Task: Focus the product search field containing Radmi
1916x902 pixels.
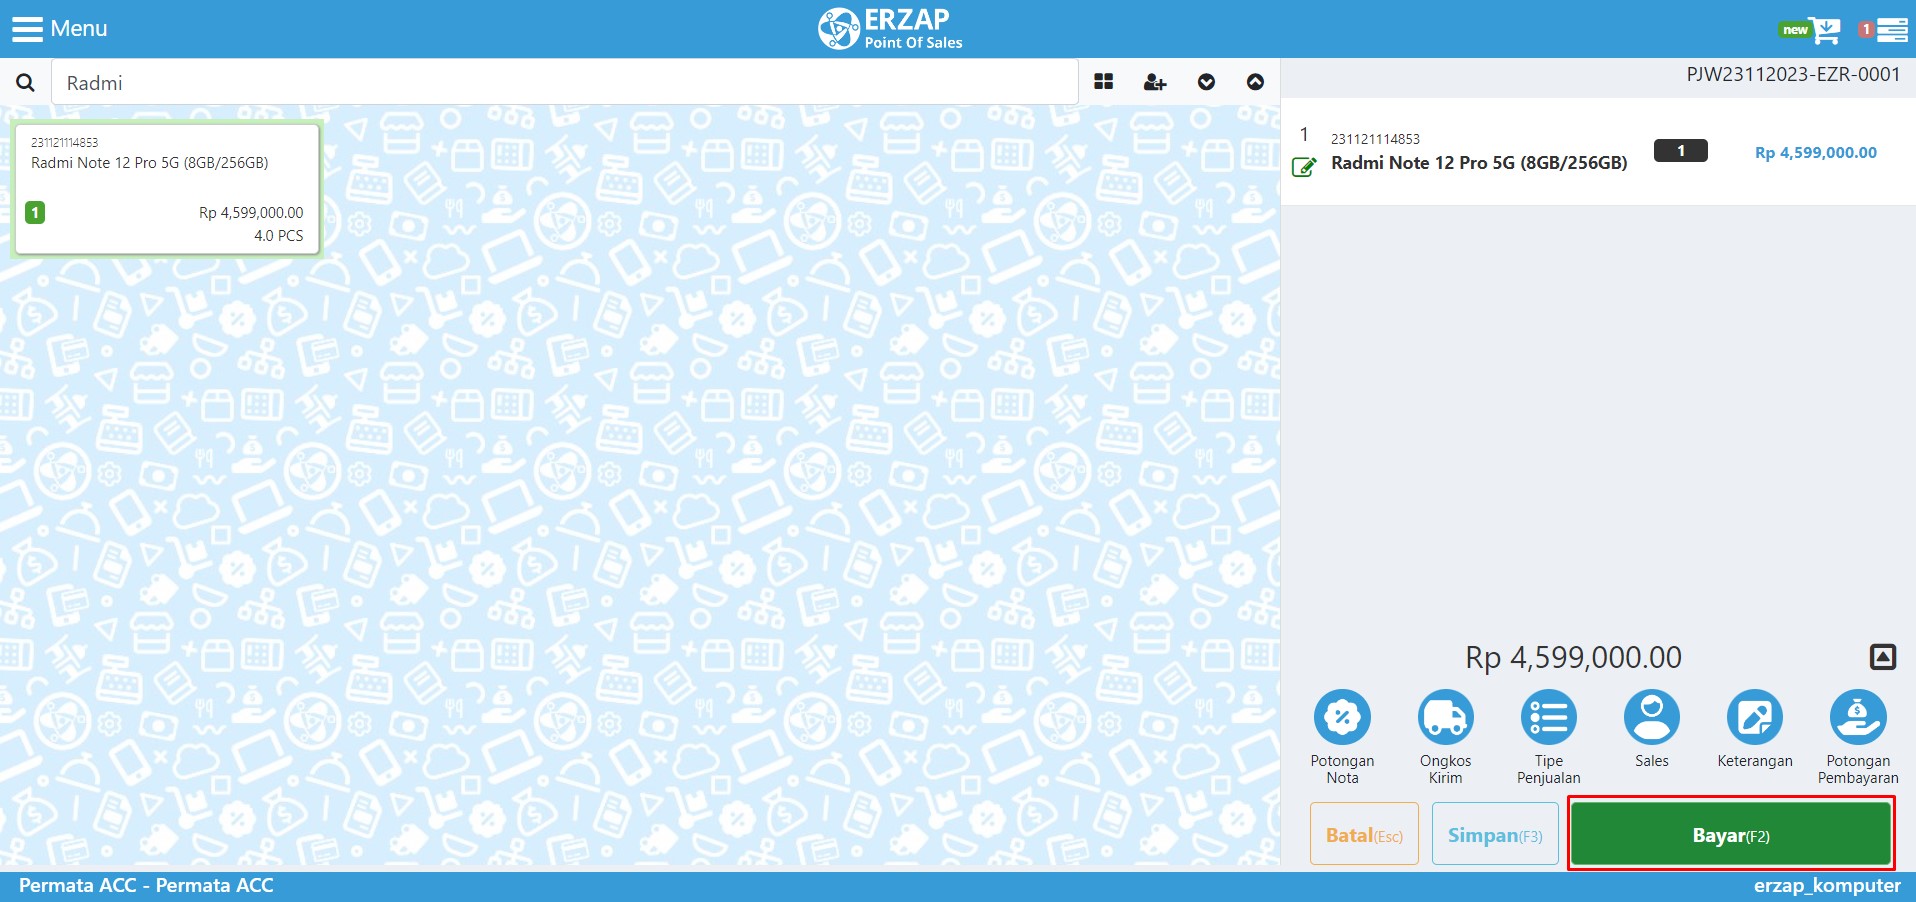Action: tap(565, 82)
